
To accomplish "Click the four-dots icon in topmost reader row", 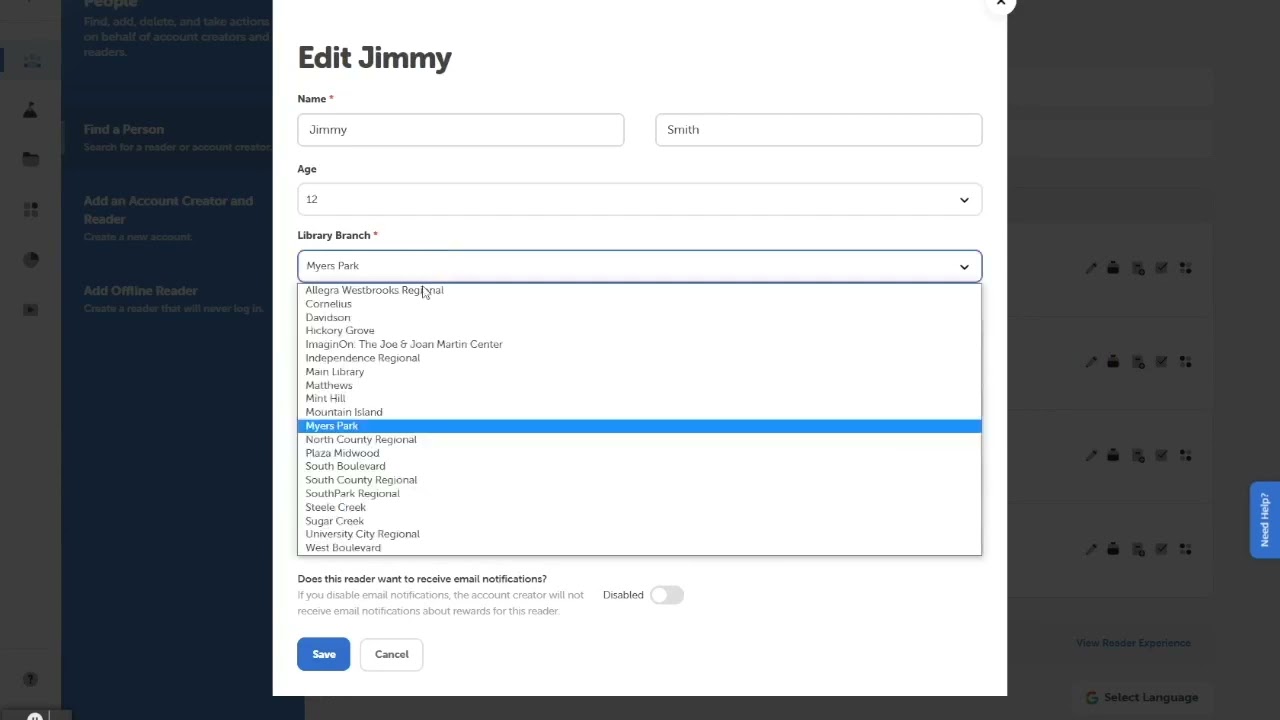I will 1186,268.
